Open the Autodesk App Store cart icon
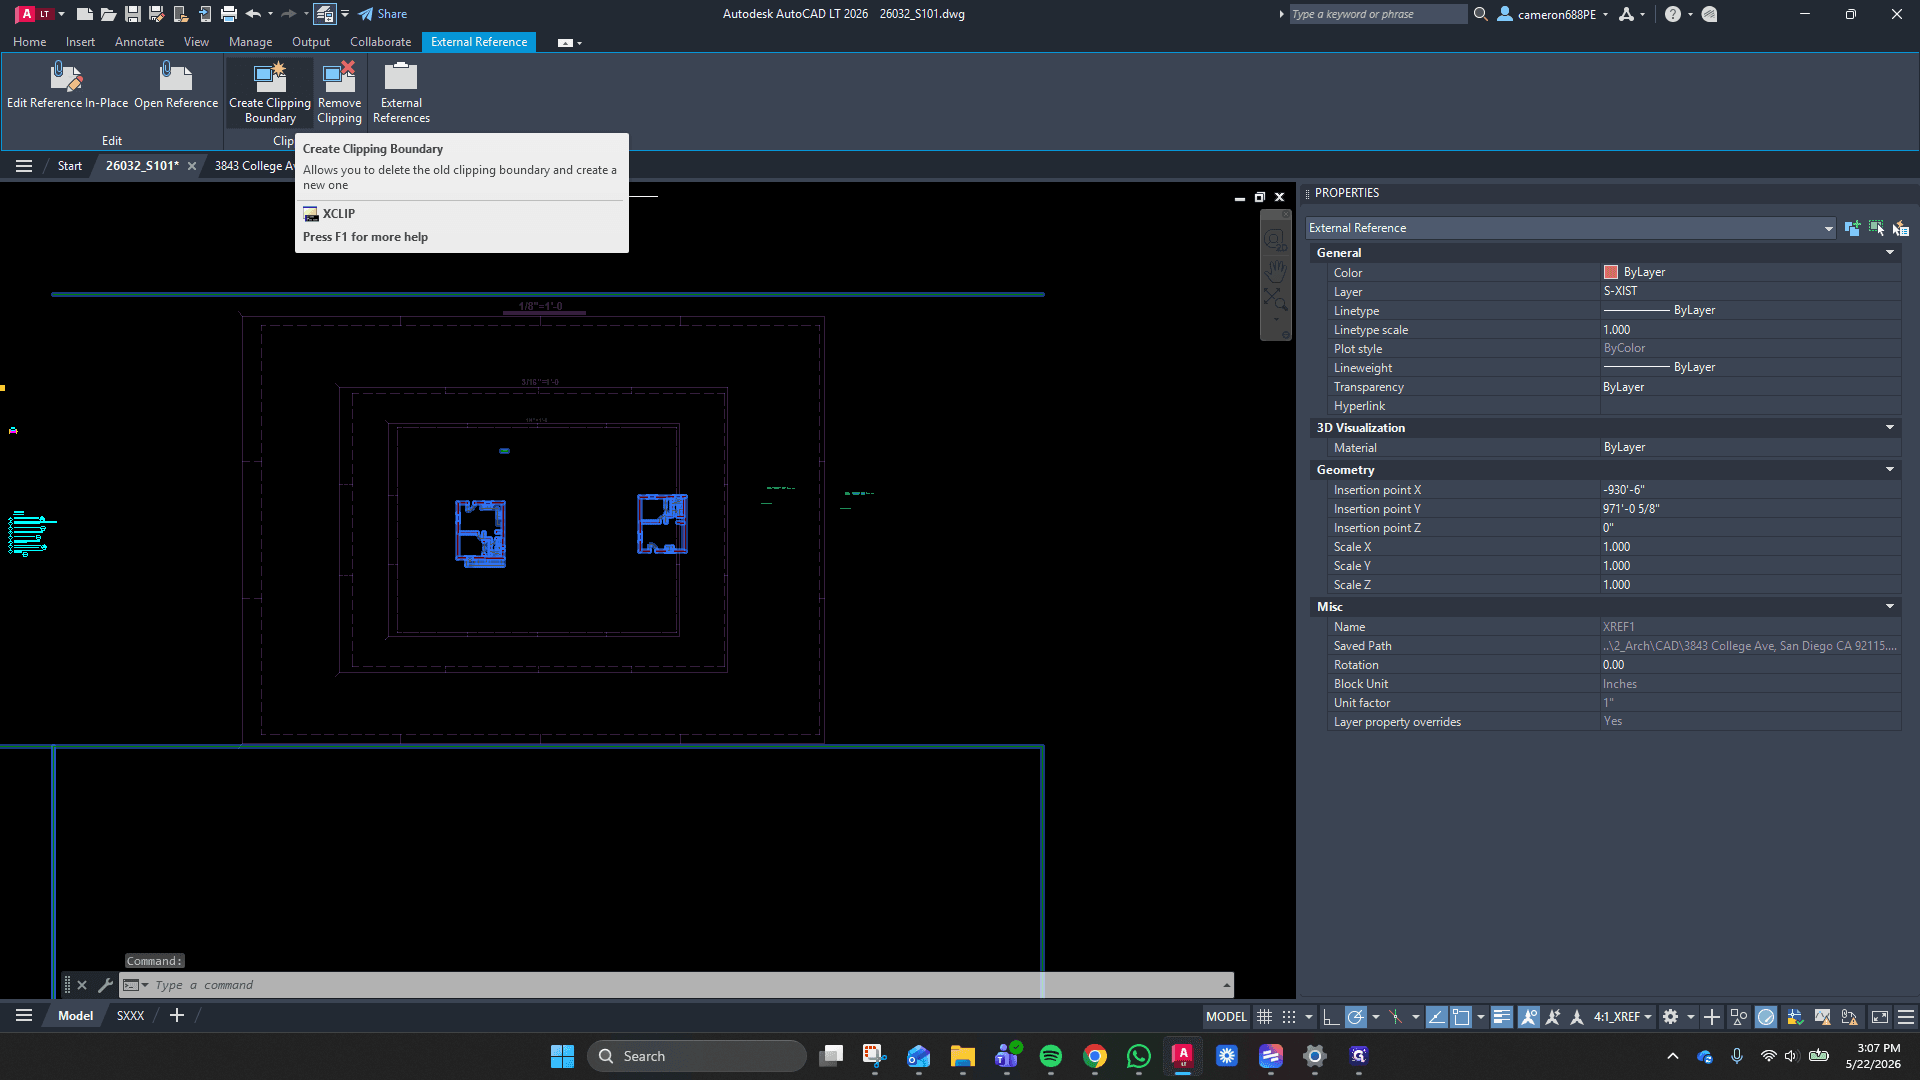This screenshot has height=1080, width=1920. click(x=1627, y=14)
